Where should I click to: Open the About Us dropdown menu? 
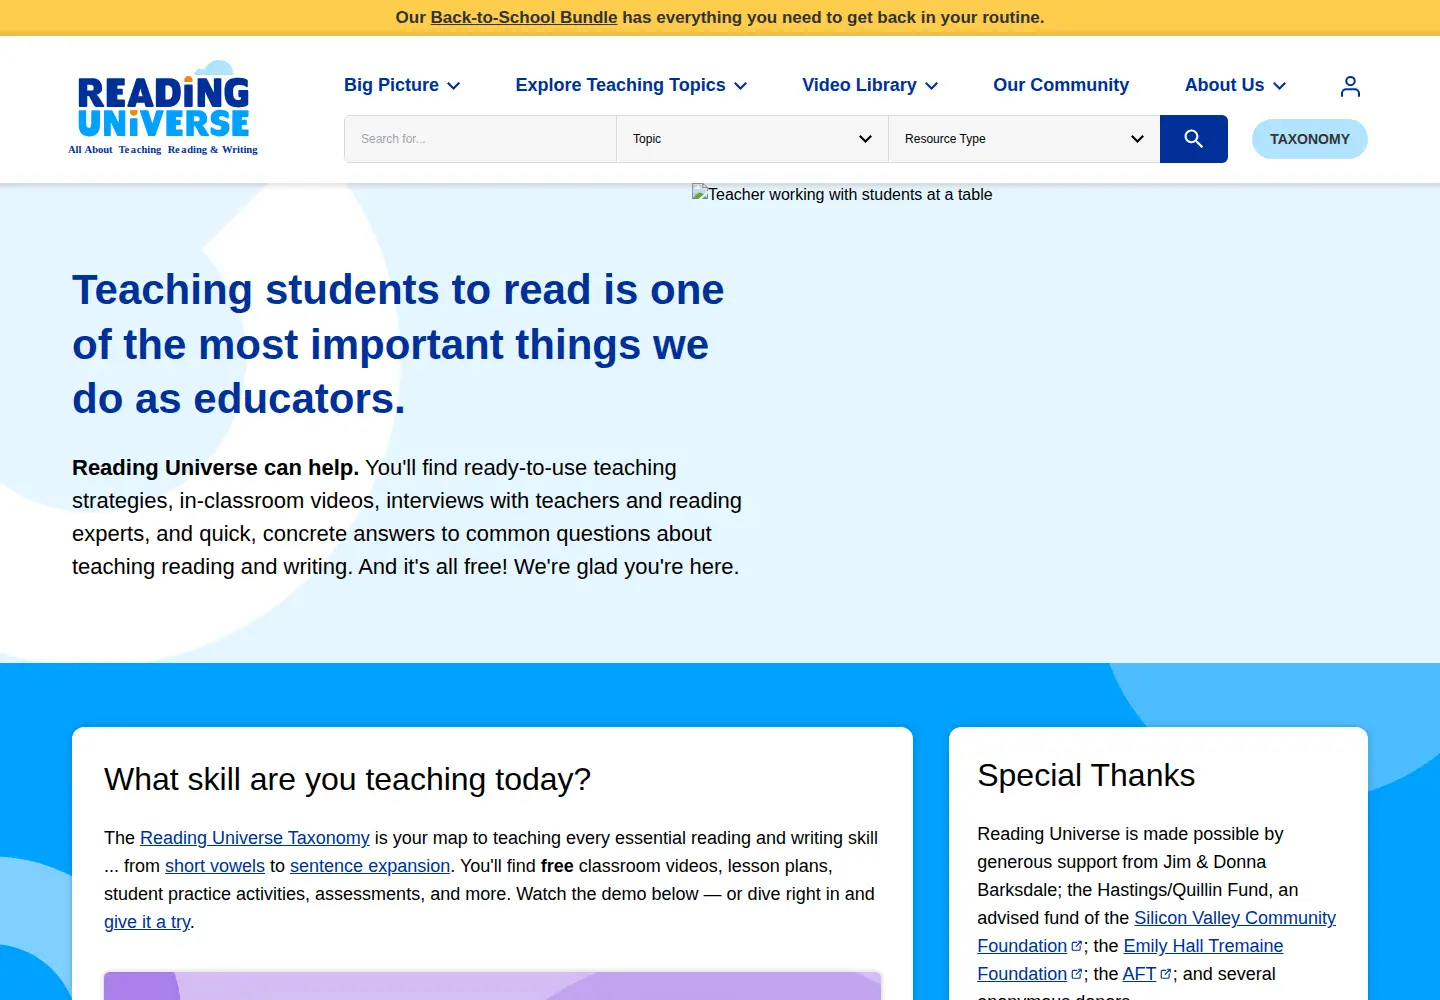pyautogui.click(x=1235, y=85)
